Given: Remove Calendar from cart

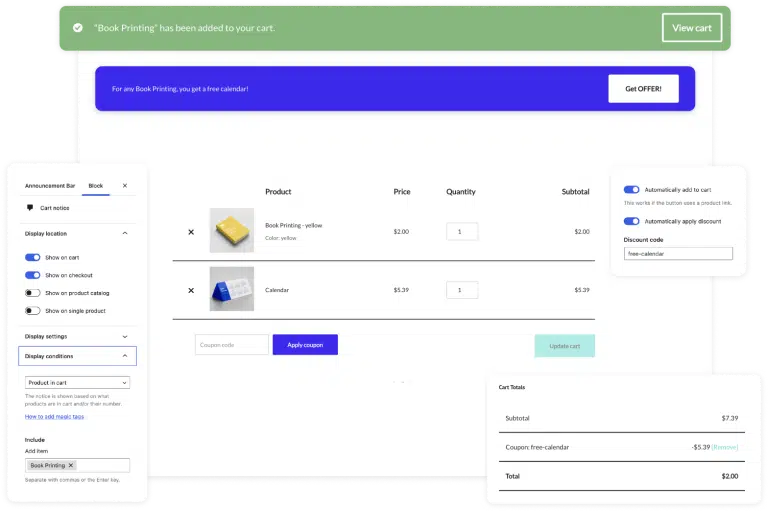Looking at the screenshot, I should click(x=191, y=291).
